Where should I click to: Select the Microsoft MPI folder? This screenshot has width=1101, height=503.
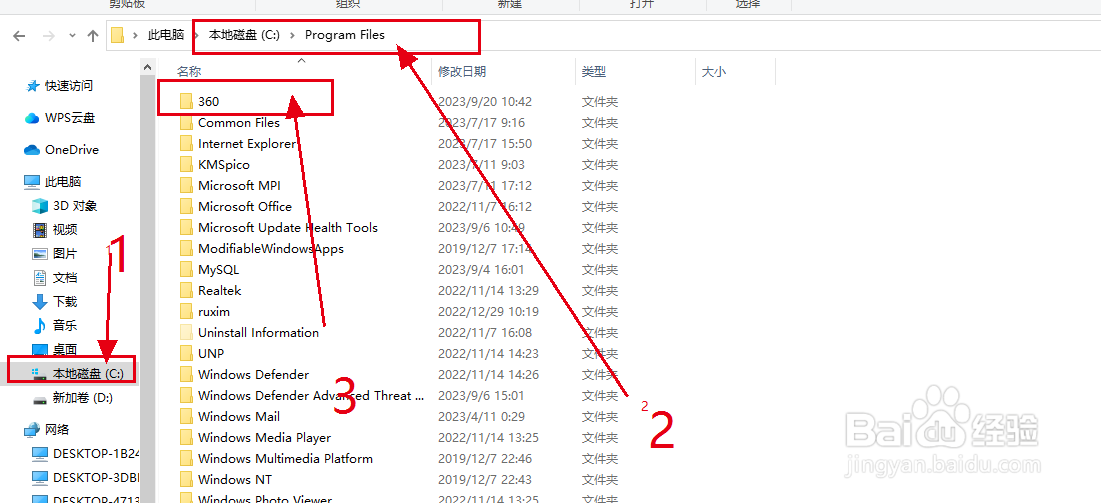click(x=239, y=185)
